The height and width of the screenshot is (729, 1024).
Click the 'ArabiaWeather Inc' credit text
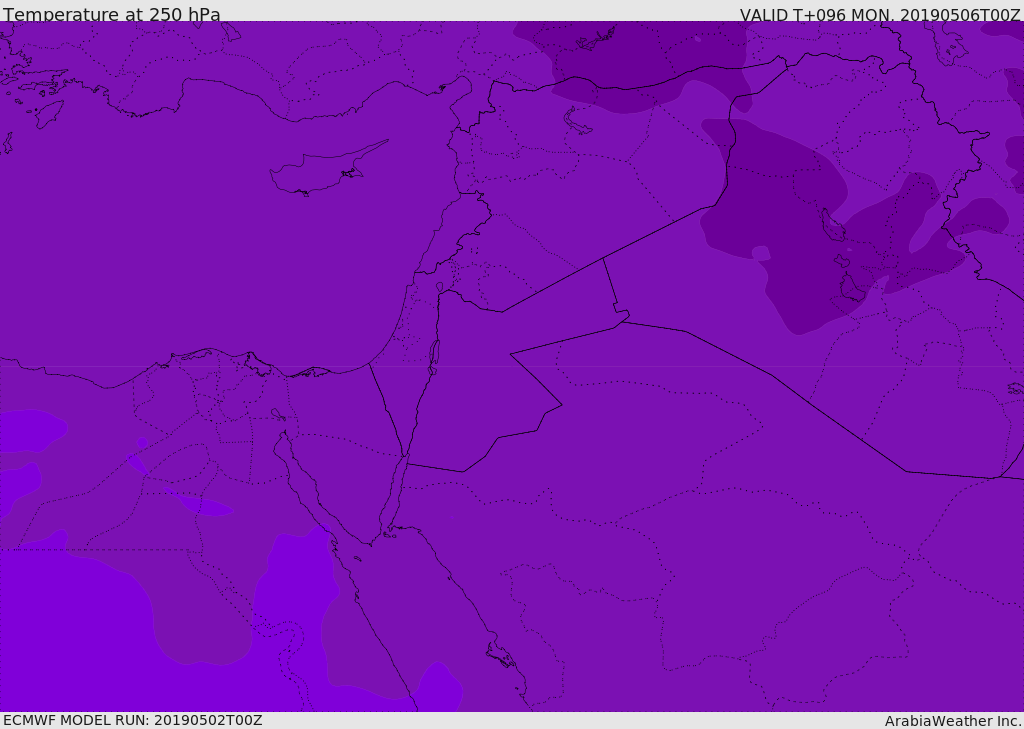pos(952,721)
